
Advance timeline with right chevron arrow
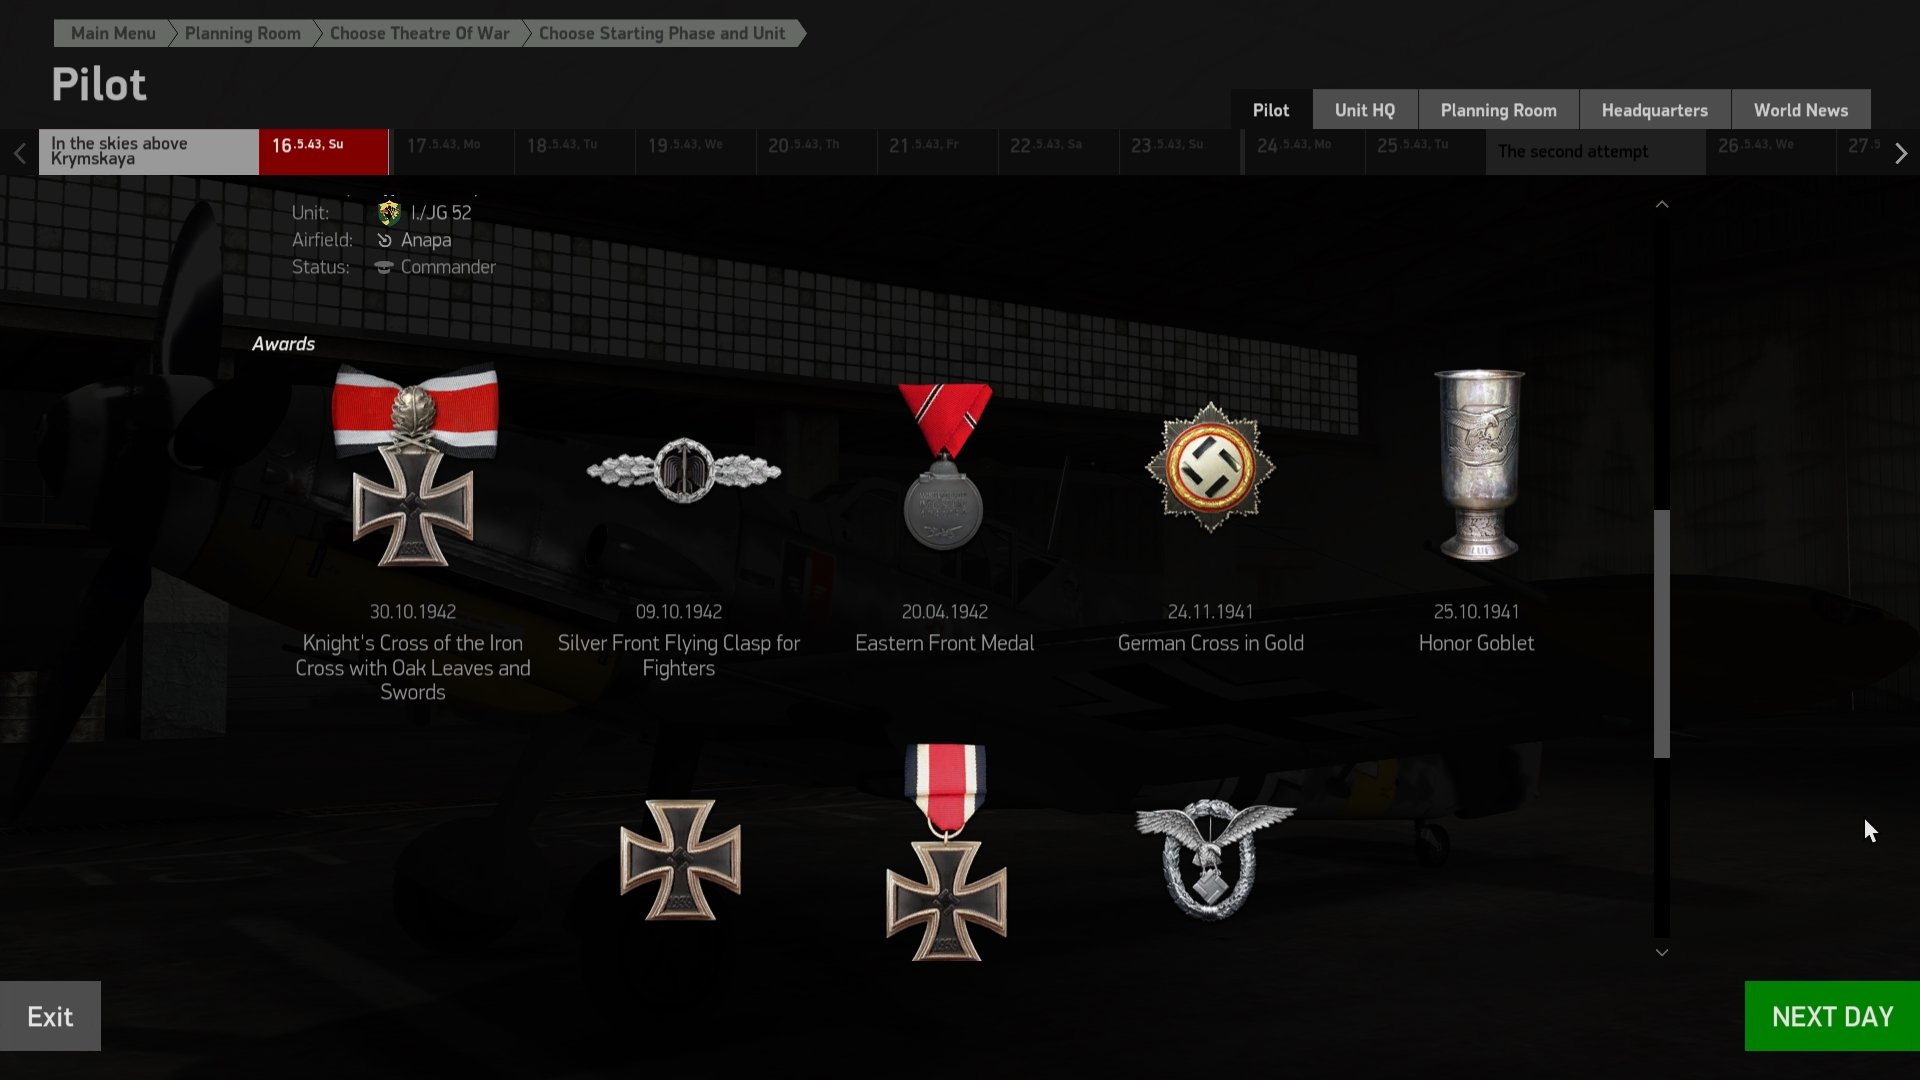(x=1901, y=153)
